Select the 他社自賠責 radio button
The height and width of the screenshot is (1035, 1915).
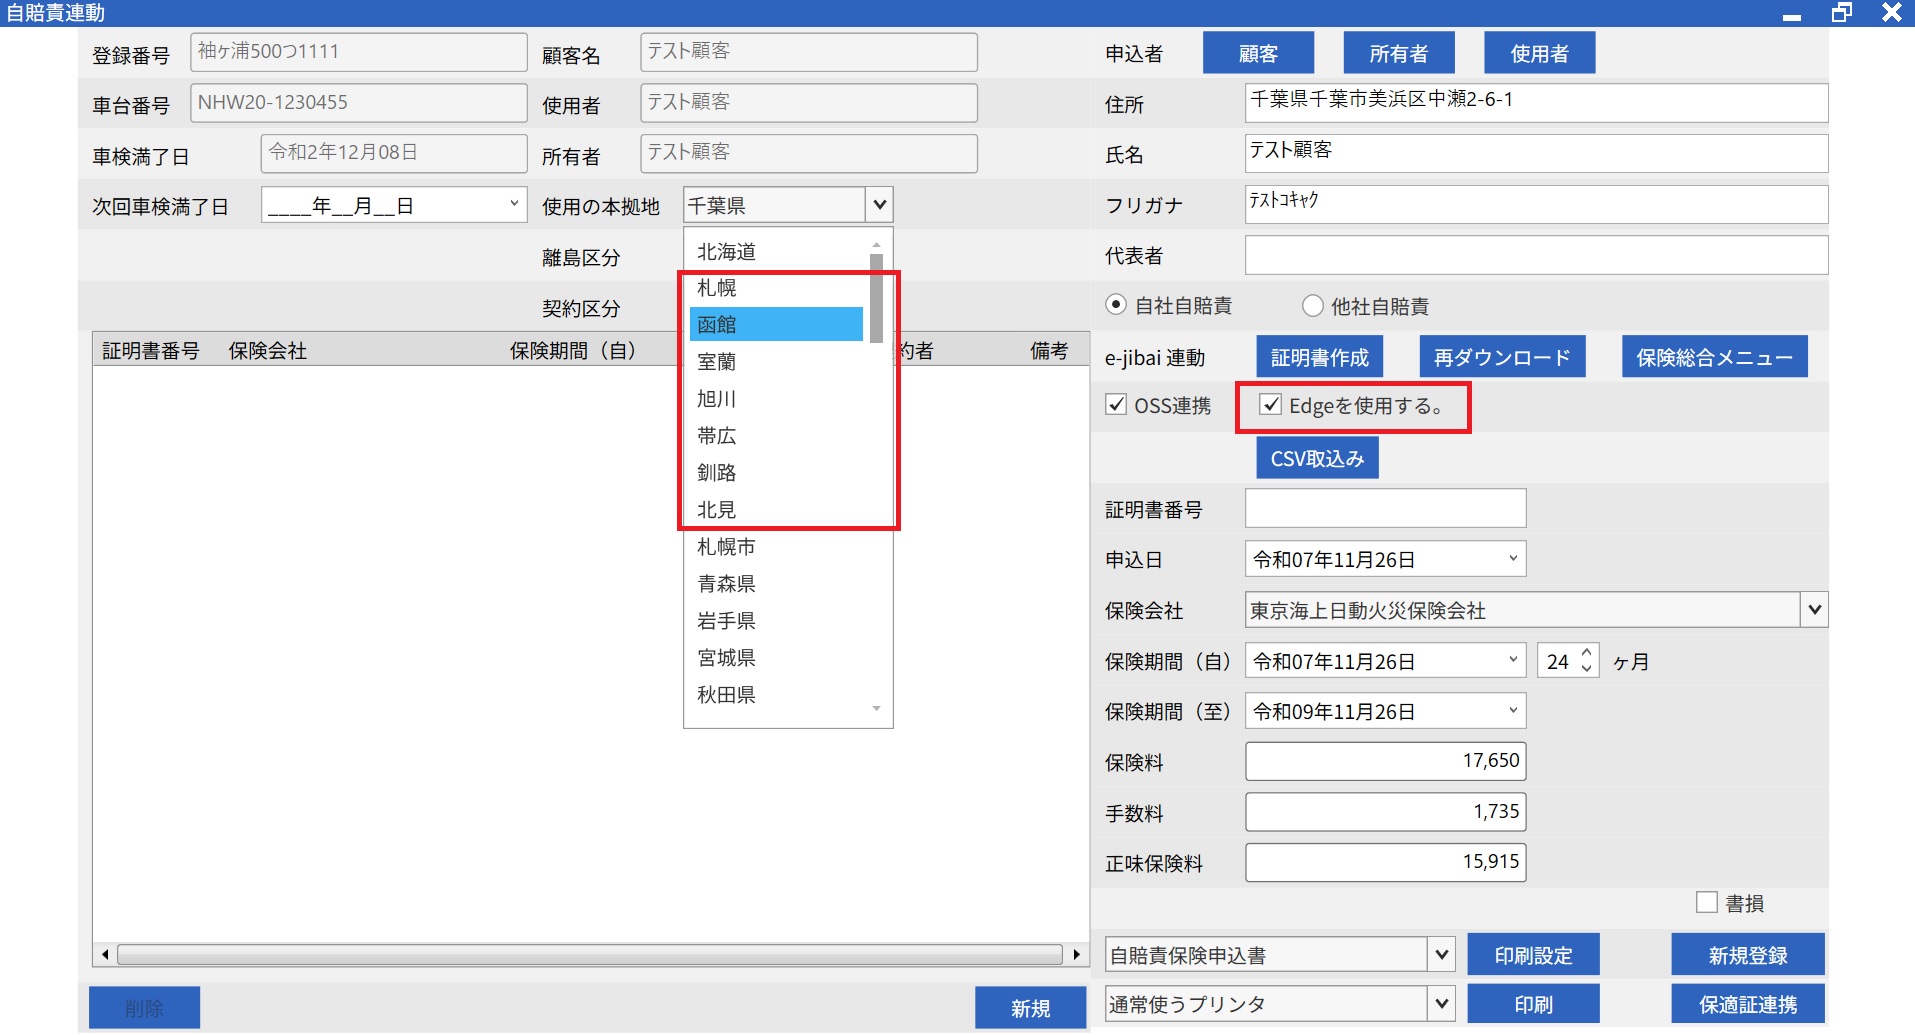1312,306
